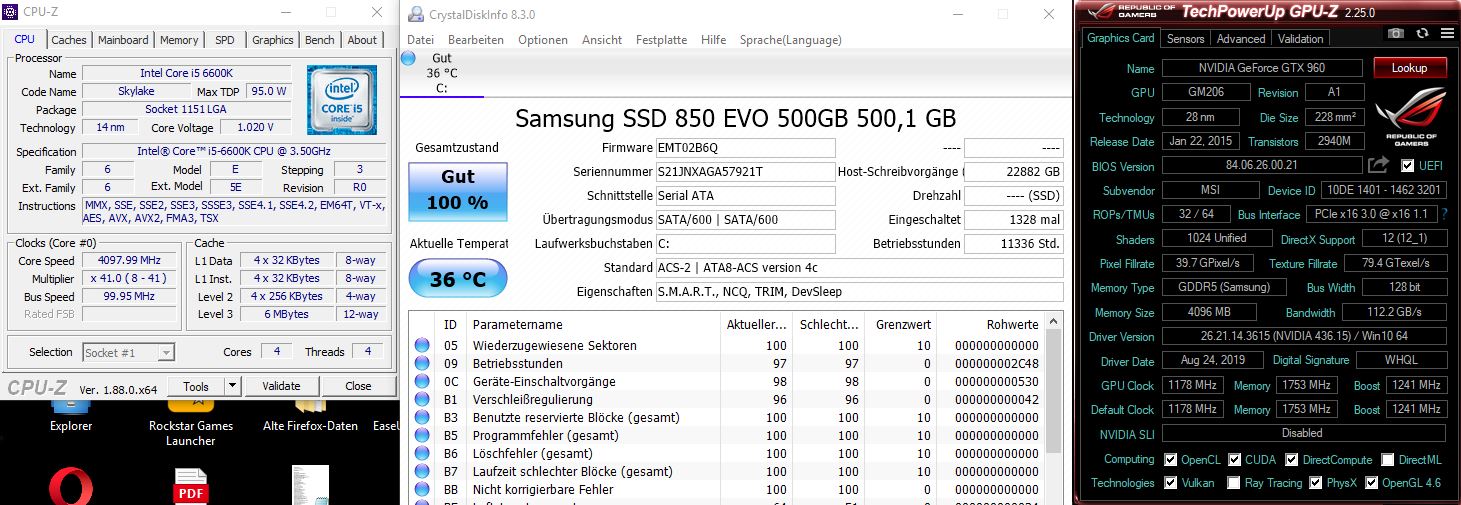Click the ROG logo in GPU-Z
The image size is (1461, 505).
[x=1411, y=117]
